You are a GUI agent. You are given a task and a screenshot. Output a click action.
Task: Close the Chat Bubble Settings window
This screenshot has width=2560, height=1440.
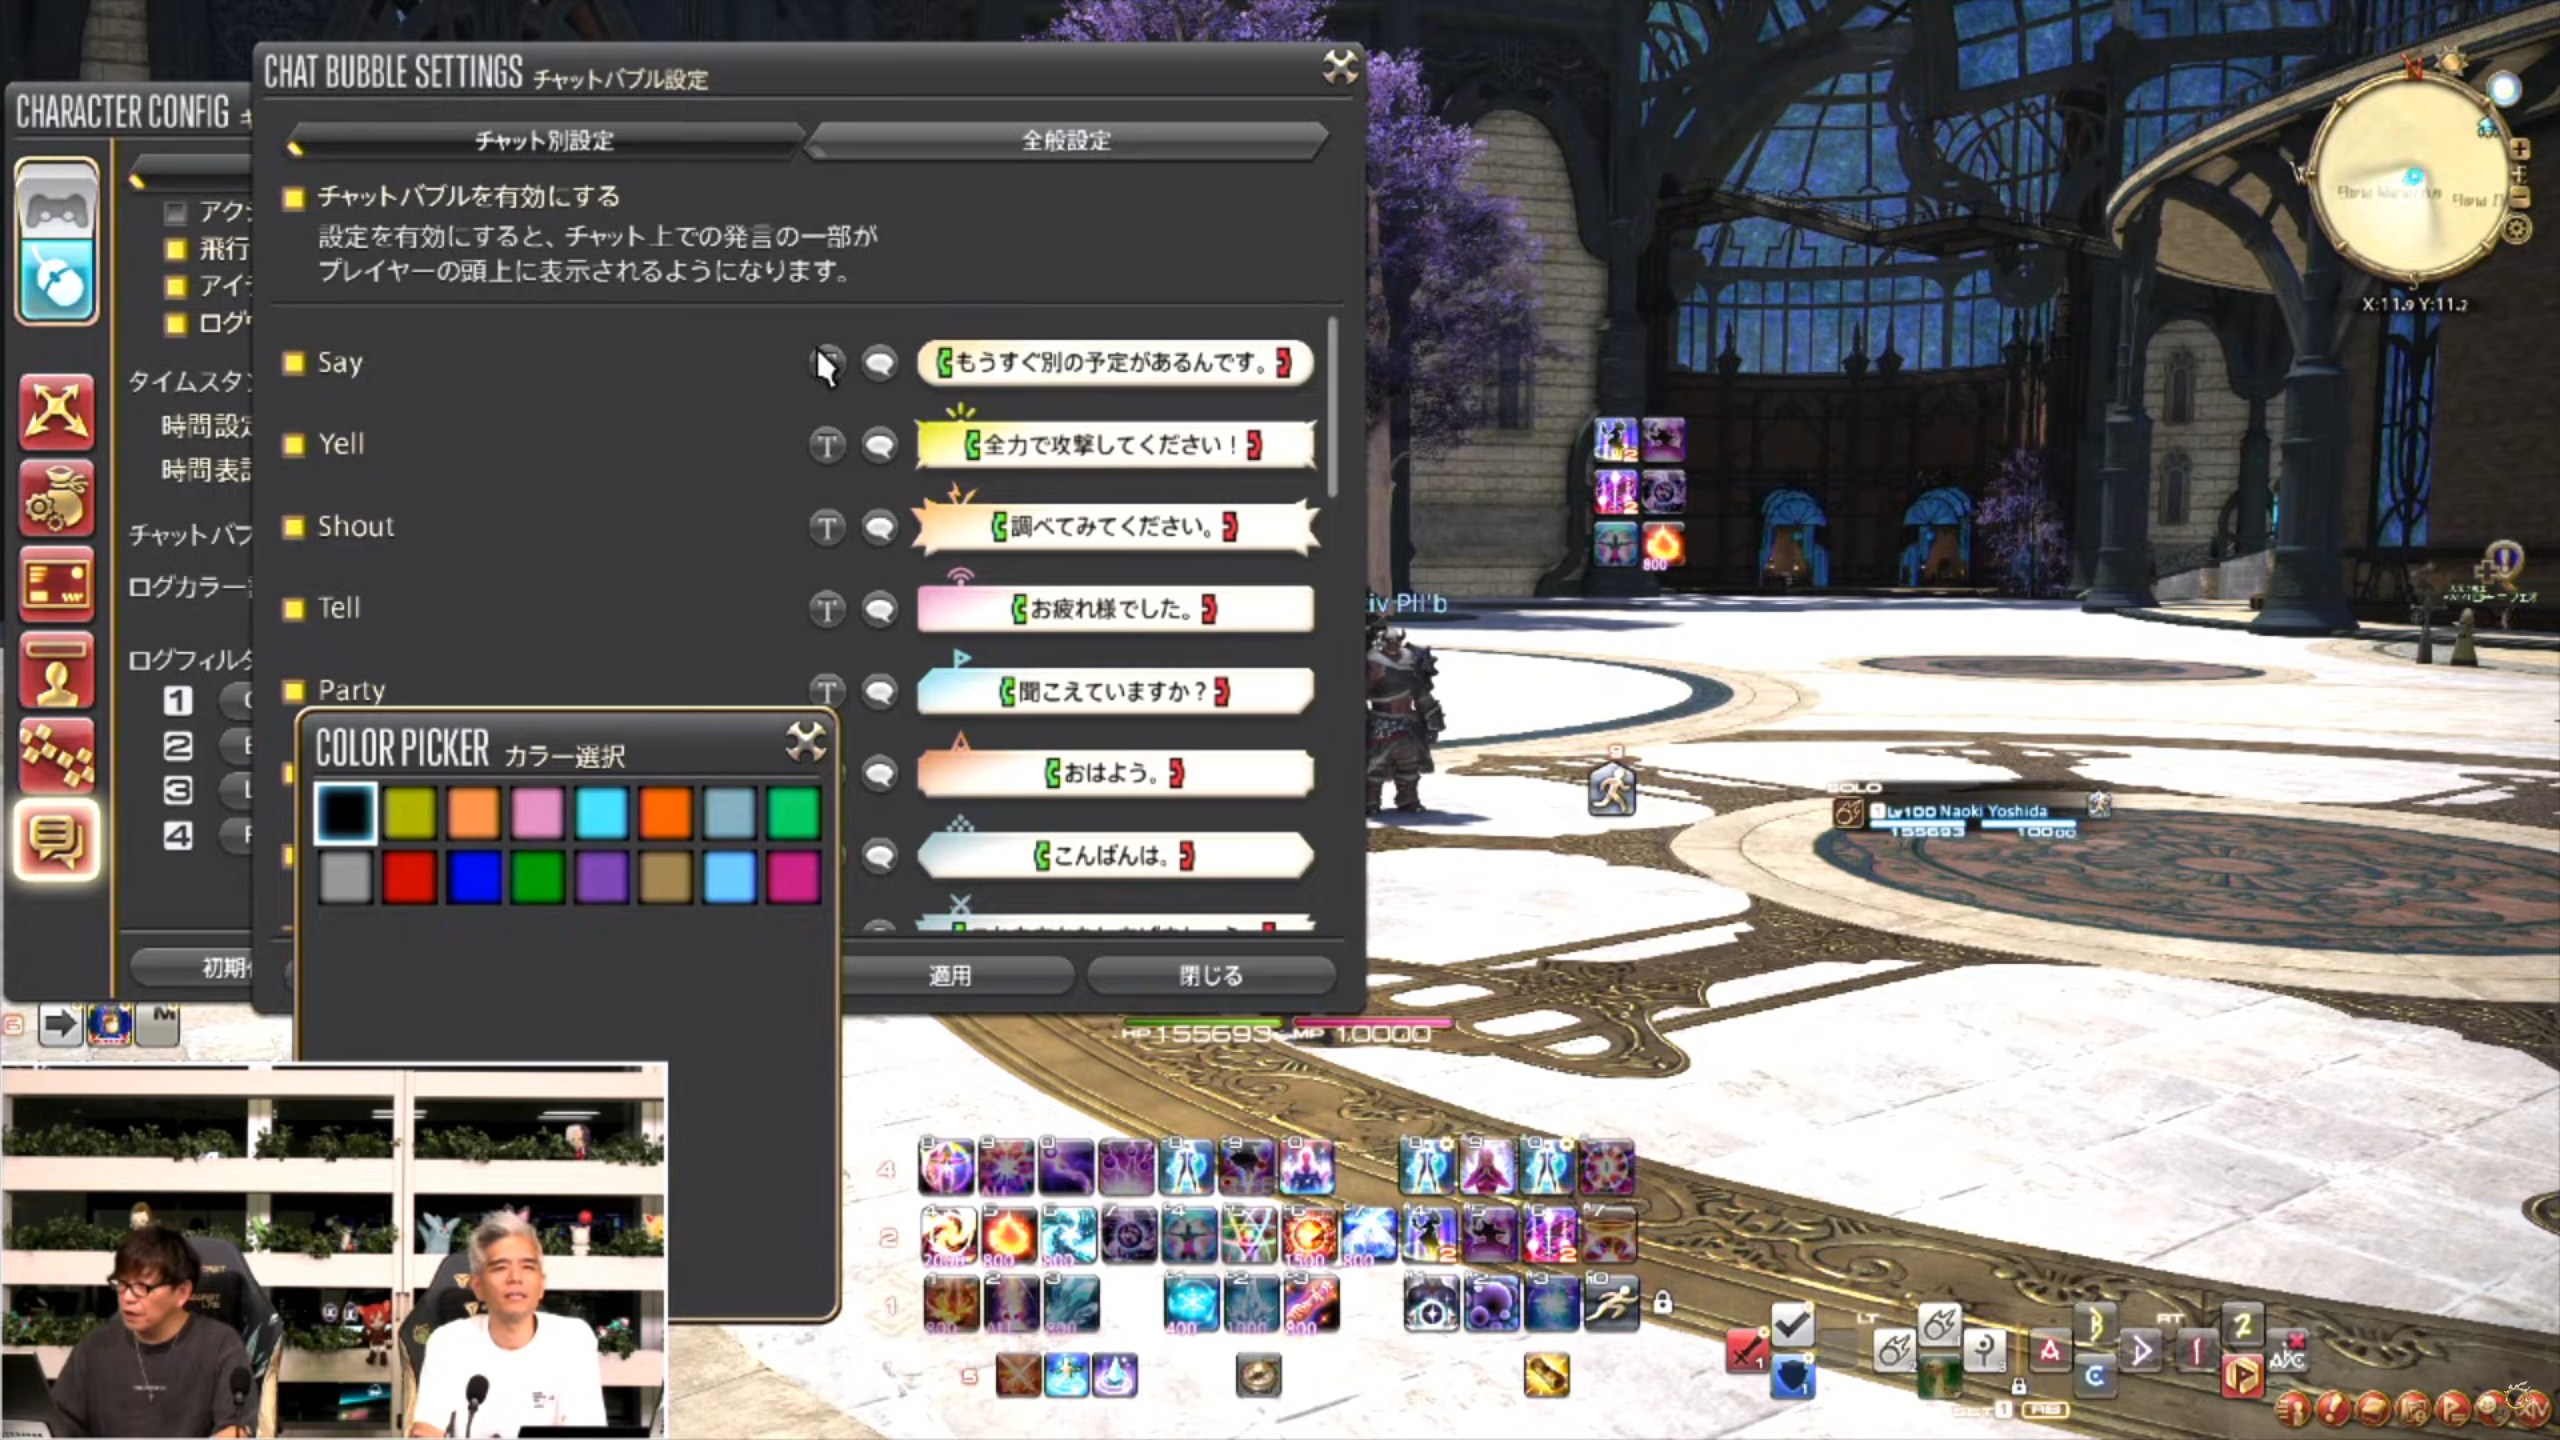1340,67
